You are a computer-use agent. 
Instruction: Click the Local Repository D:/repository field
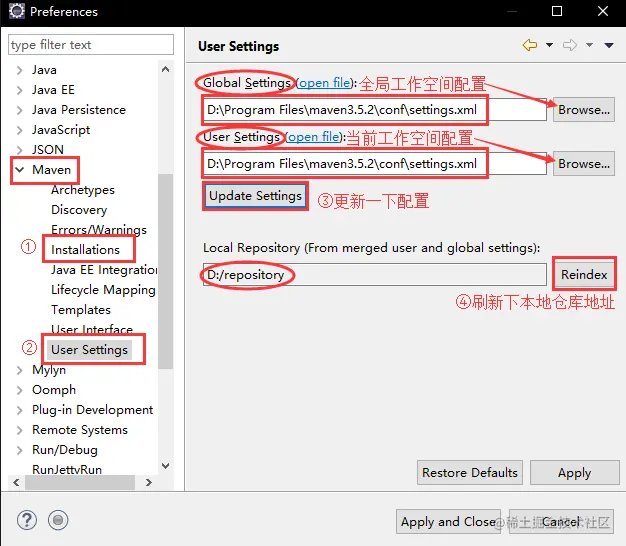click(374, 275)
